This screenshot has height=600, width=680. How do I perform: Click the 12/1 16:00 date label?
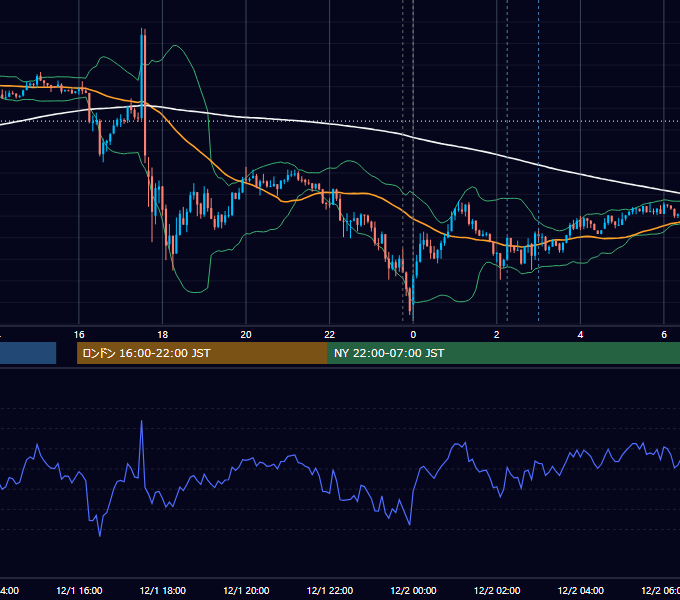79,590
